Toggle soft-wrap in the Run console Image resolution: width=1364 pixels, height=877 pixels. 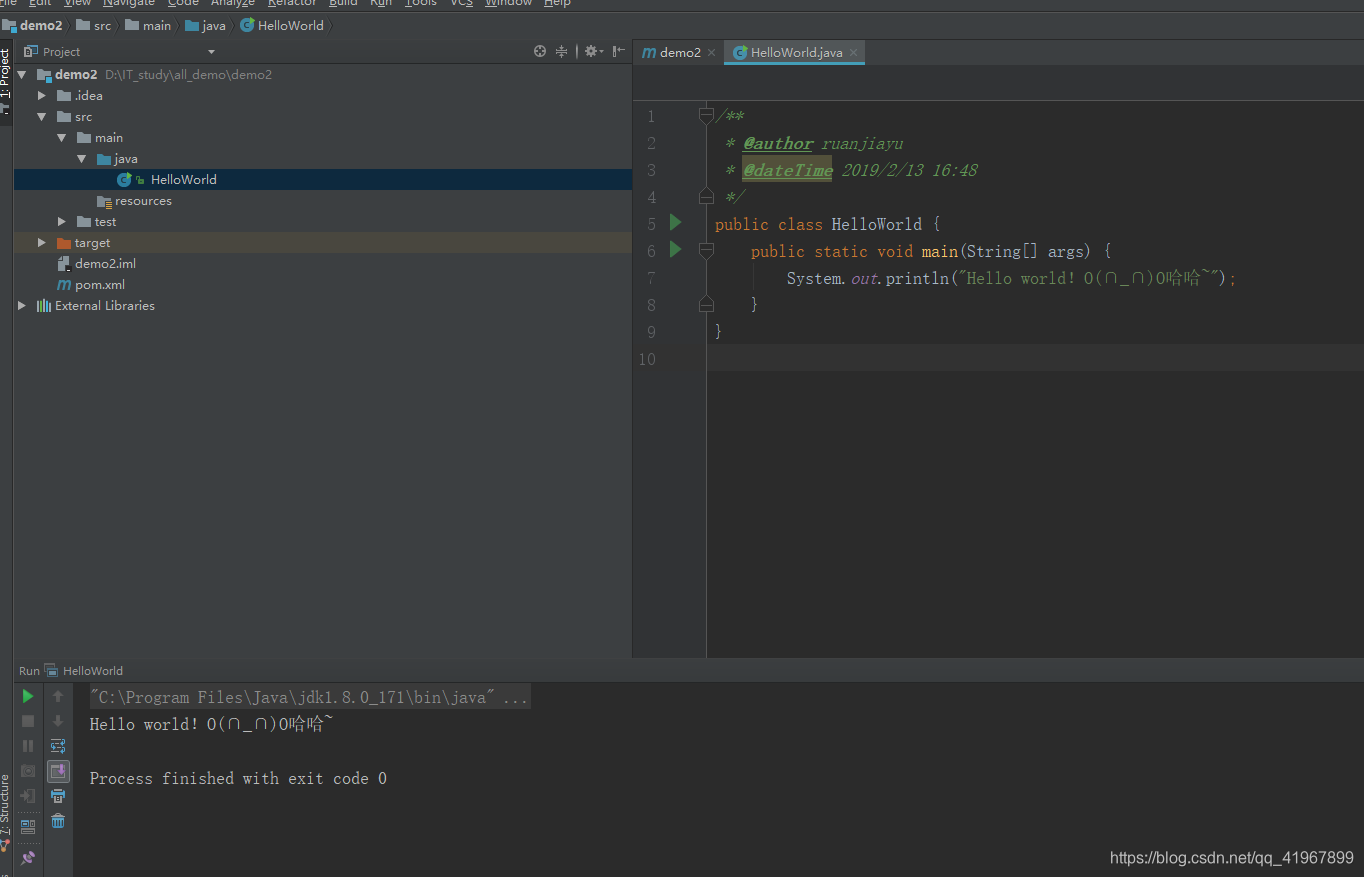tap(58, 746)
